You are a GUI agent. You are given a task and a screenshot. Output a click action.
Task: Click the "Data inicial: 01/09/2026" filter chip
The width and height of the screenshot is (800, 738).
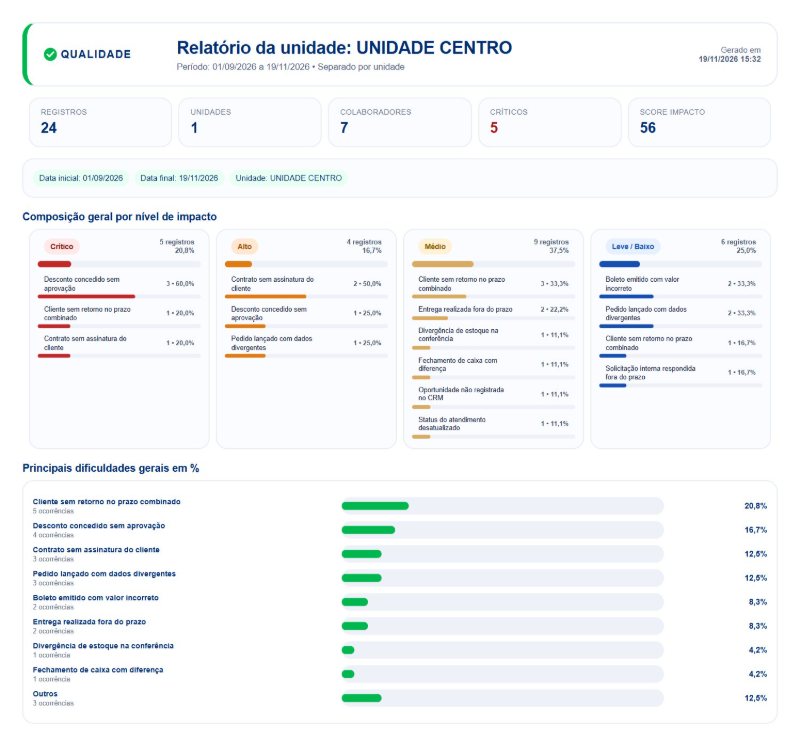[x=81, y=178]
